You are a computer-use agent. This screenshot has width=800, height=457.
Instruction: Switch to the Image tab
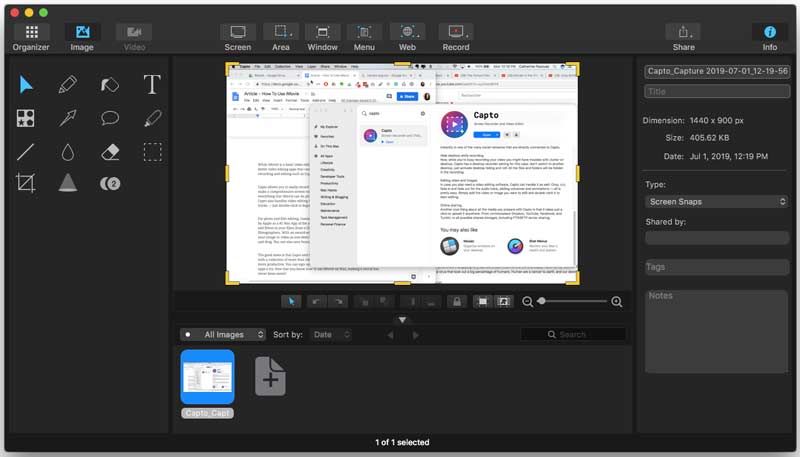tap(82, 37)
